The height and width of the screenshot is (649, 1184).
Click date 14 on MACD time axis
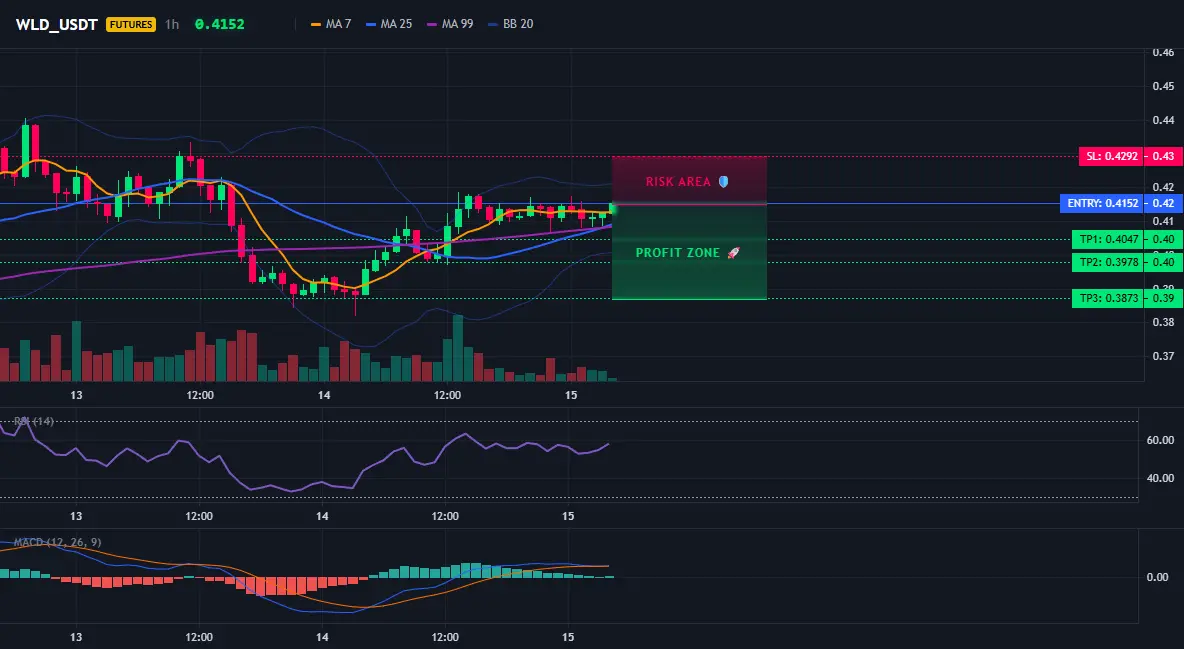coord(322,638)
